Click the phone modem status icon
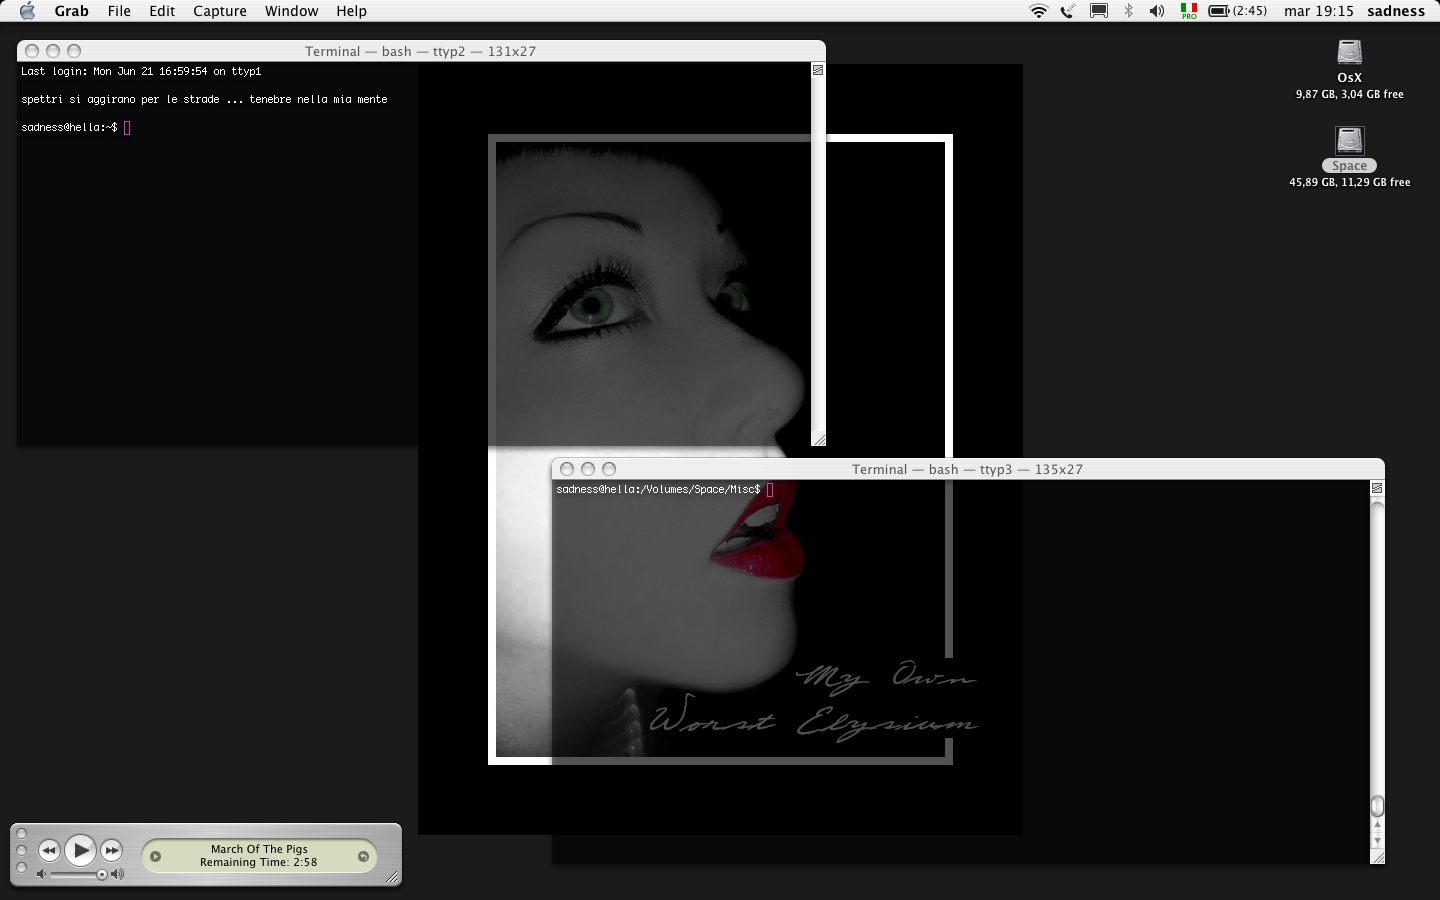The width and height of the screenshot is (1440, 900). pyautogui.click(x=1068, y=11)
